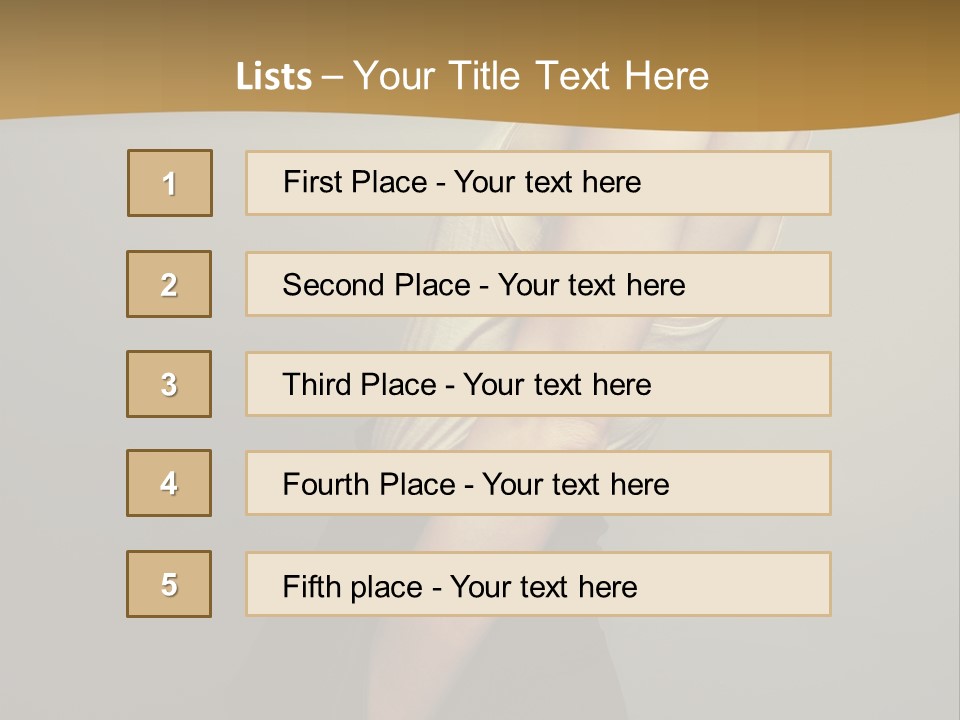This screenshot has height=720, width=960.
Task: Click "Your text here" in the Third Place row
Action: [557, 385]
